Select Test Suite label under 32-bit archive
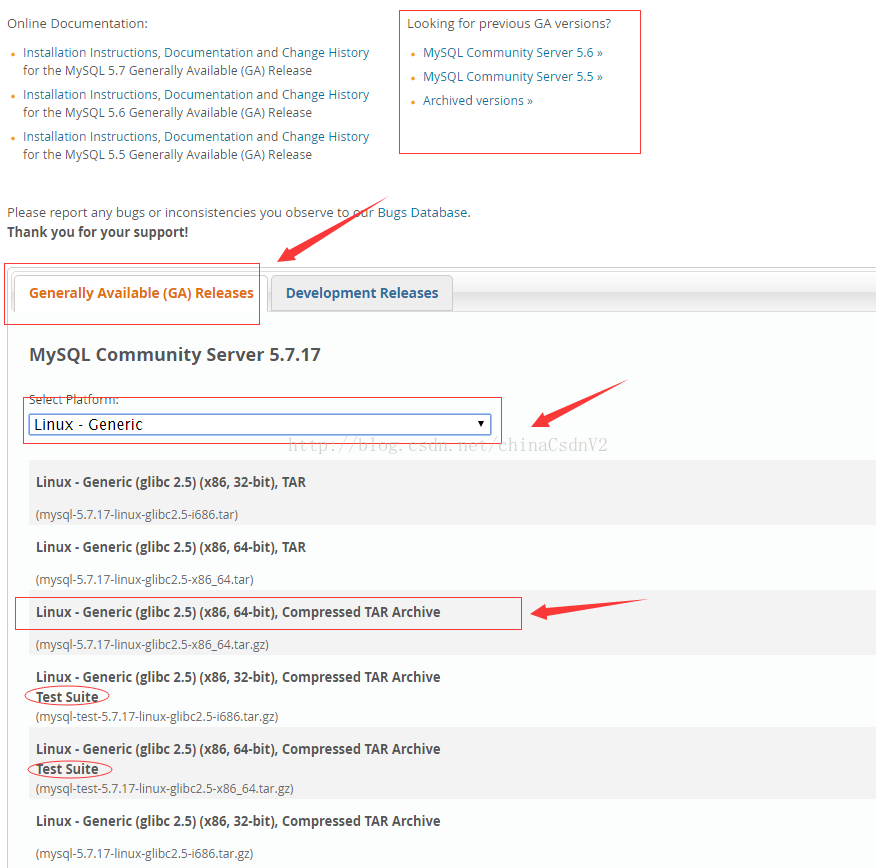The image size is (876, 868). click(x=67, y=697)
